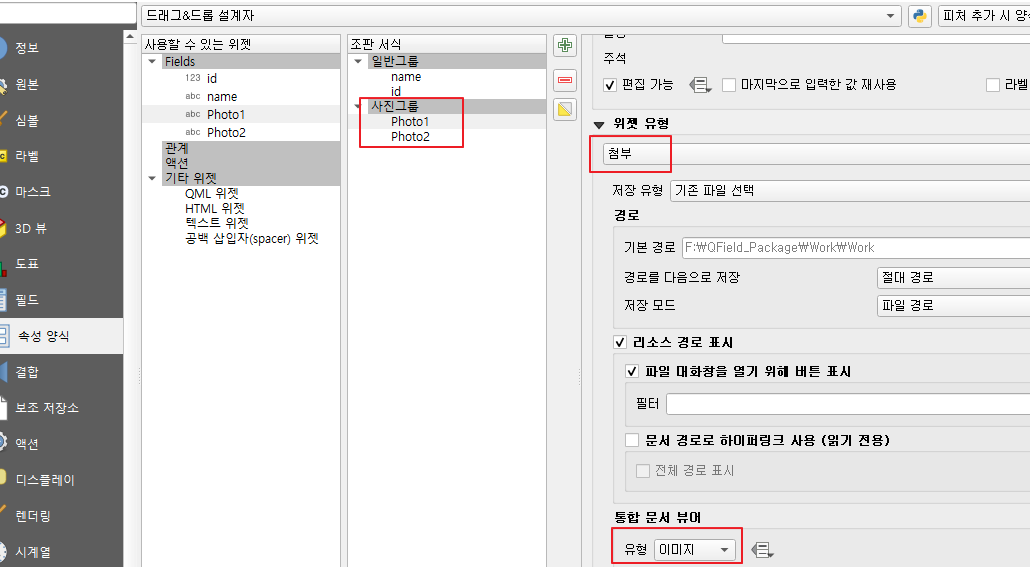
Task: Open the 피처 추가 시 dropdown
Action: coord(984,16)
